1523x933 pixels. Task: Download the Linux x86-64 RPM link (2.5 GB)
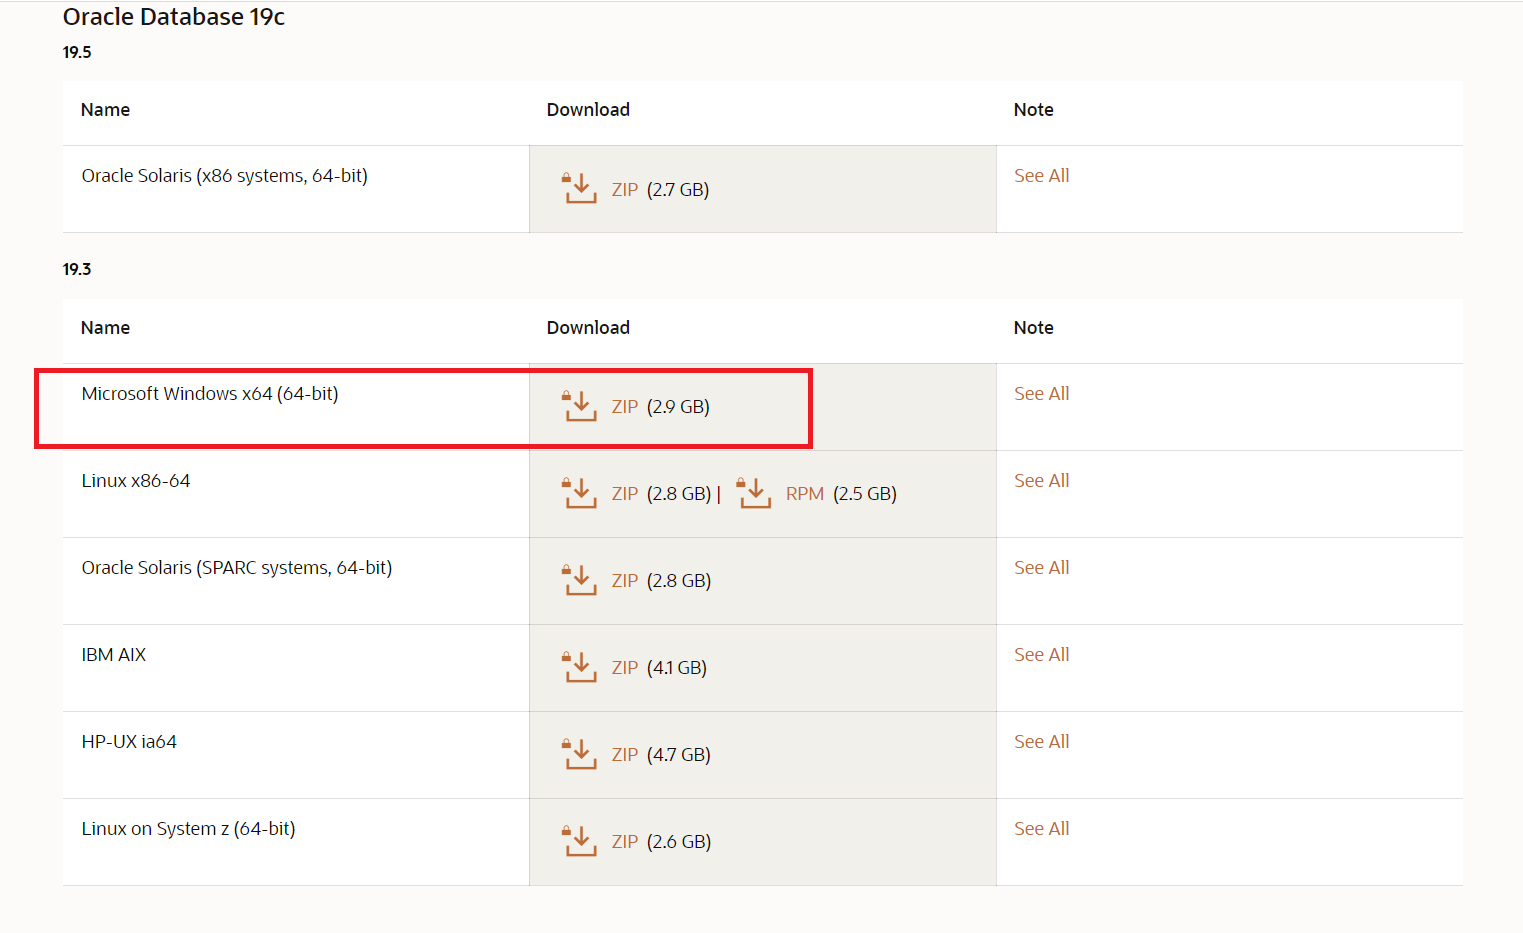point(805,494)
